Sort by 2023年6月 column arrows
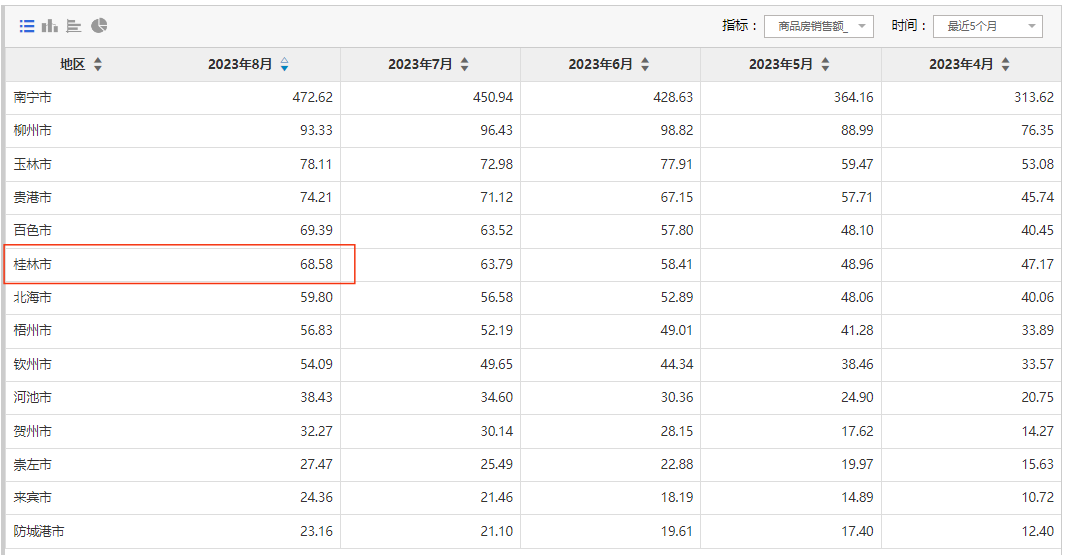 click(x=645, y=65)
